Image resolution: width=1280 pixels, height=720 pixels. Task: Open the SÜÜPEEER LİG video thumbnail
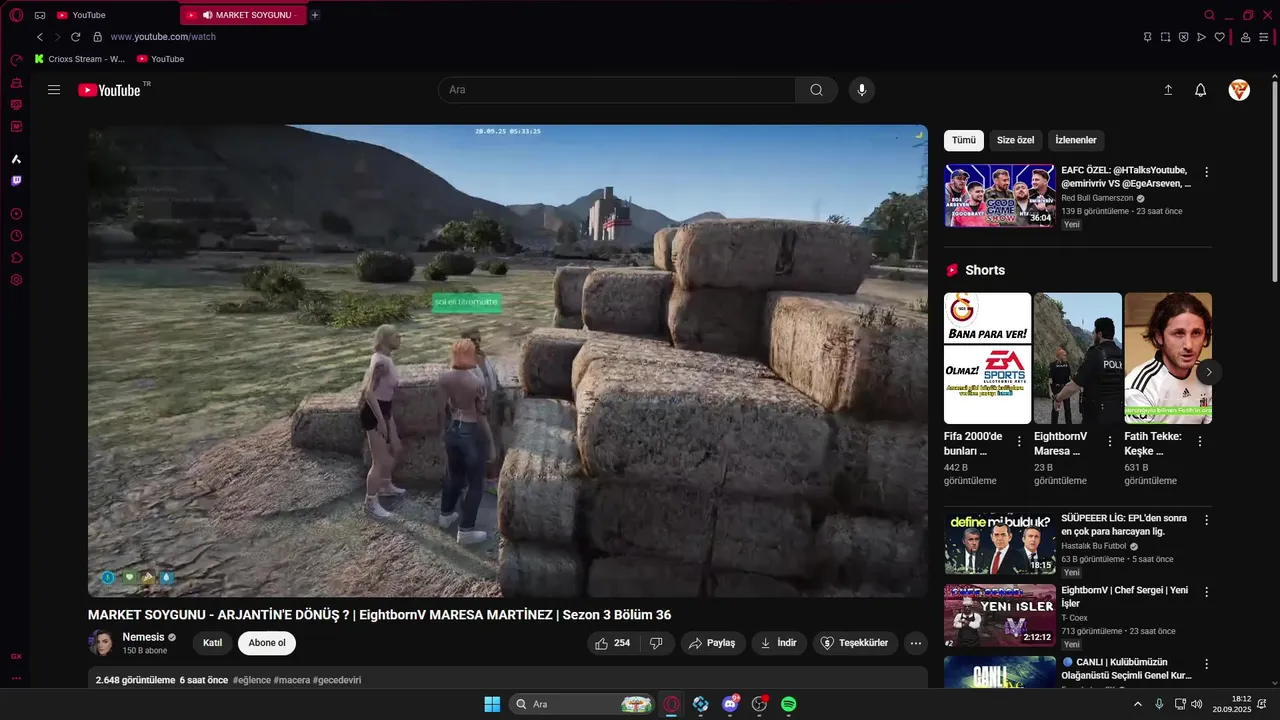tap(1000, 543)
